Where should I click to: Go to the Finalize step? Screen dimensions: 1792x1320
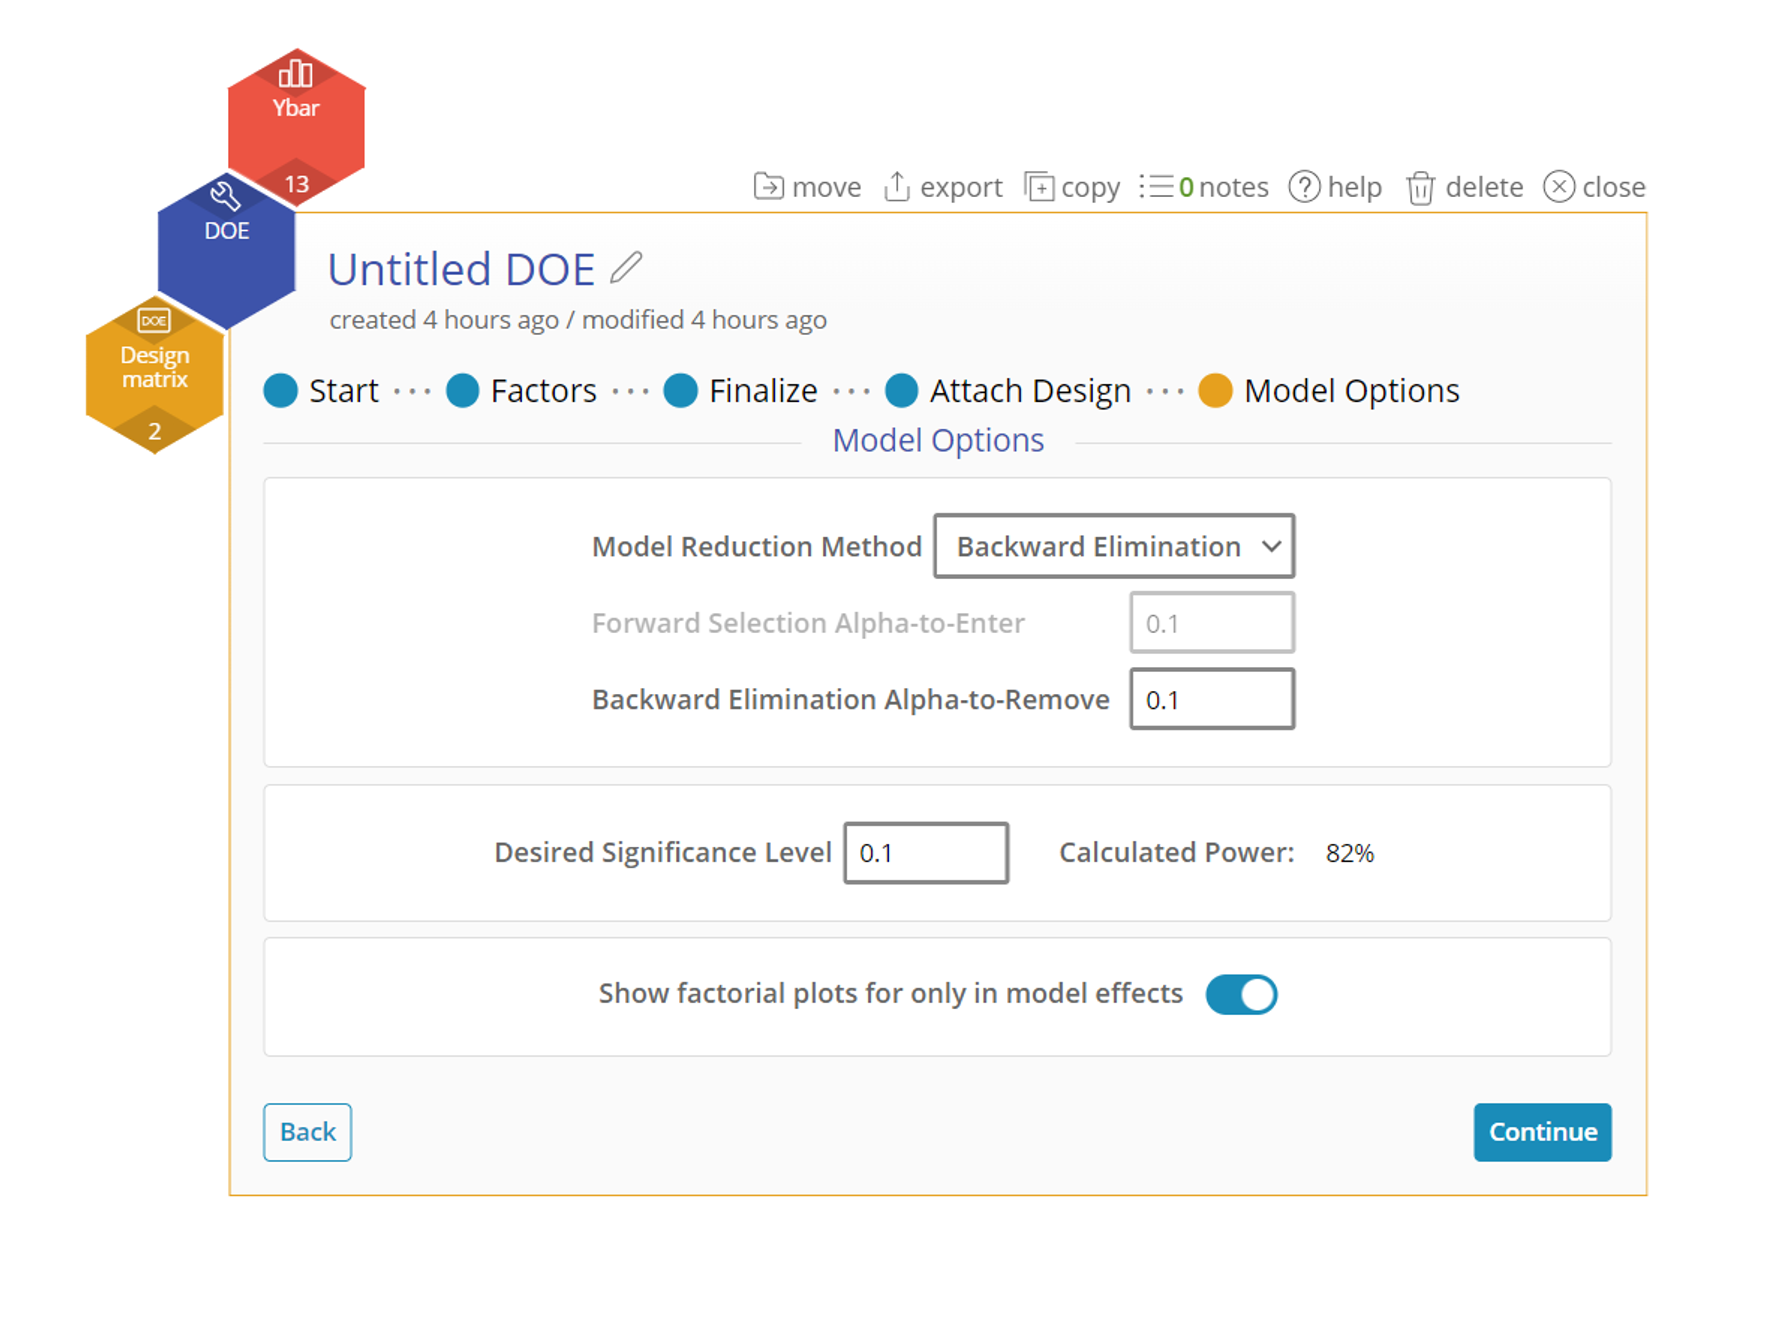[741, 390]
